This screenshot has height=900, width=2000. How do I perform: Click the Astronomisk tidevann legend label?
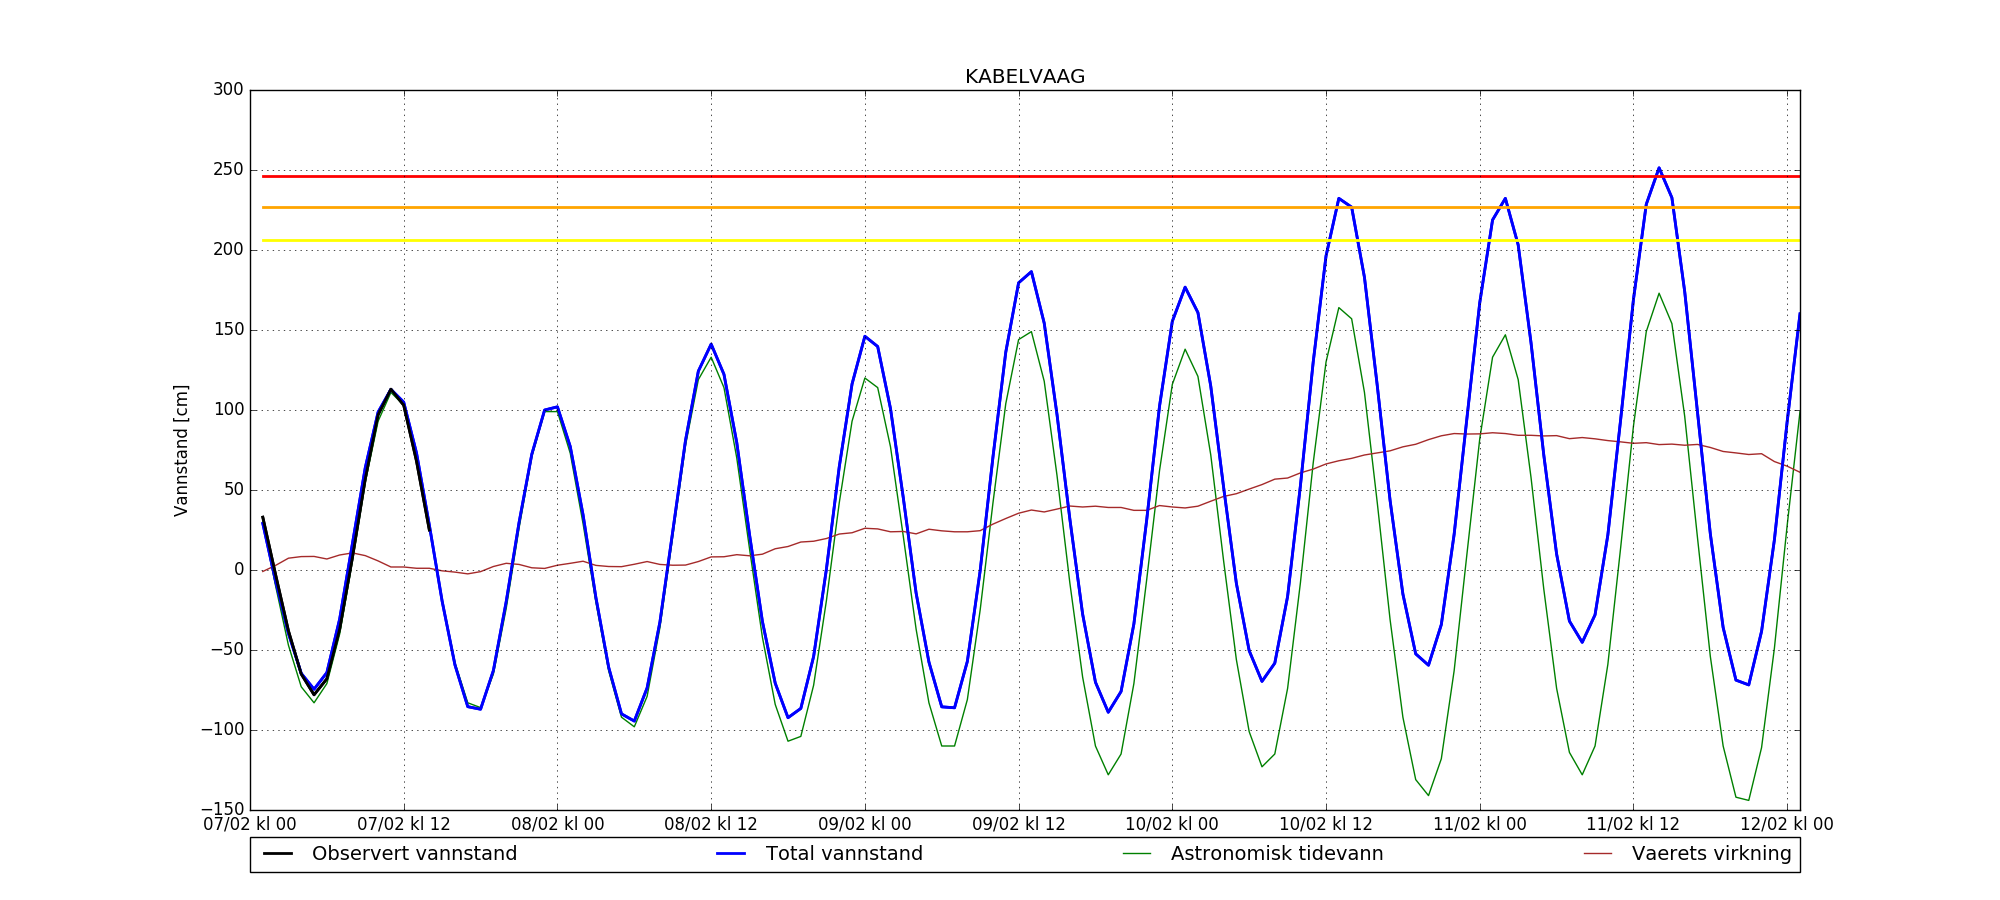click(1277, 854)
